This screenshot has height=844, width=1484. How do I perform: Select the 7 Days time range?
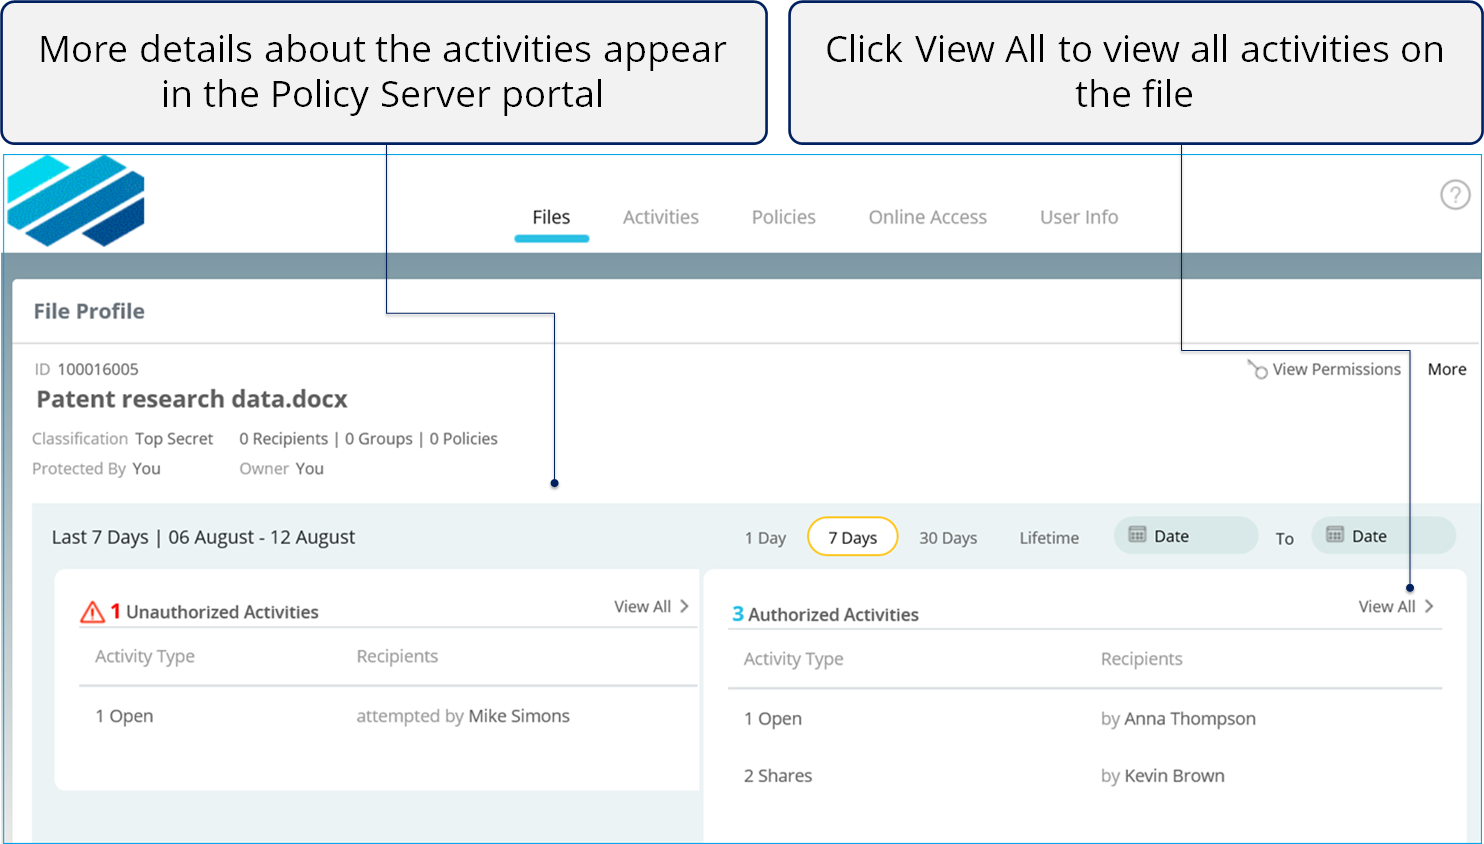pos(852,537)
